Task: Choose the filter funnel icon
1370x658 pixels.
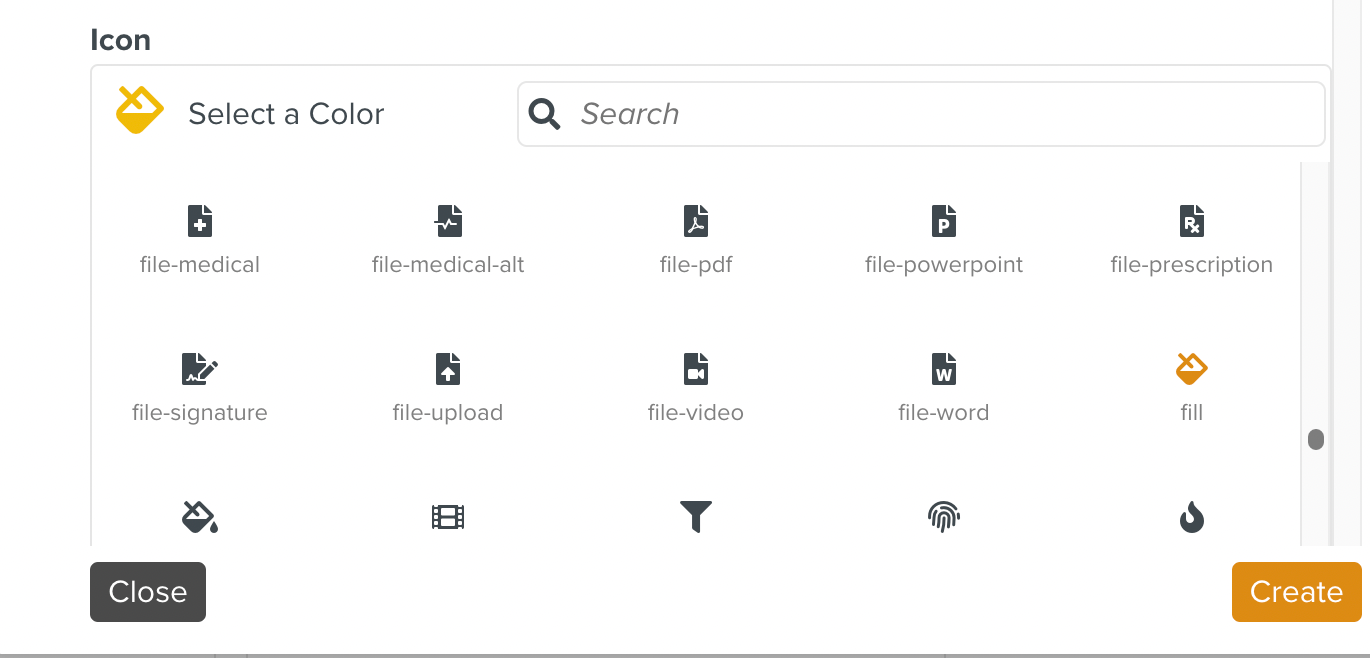Action: click(x=696, y=516)
